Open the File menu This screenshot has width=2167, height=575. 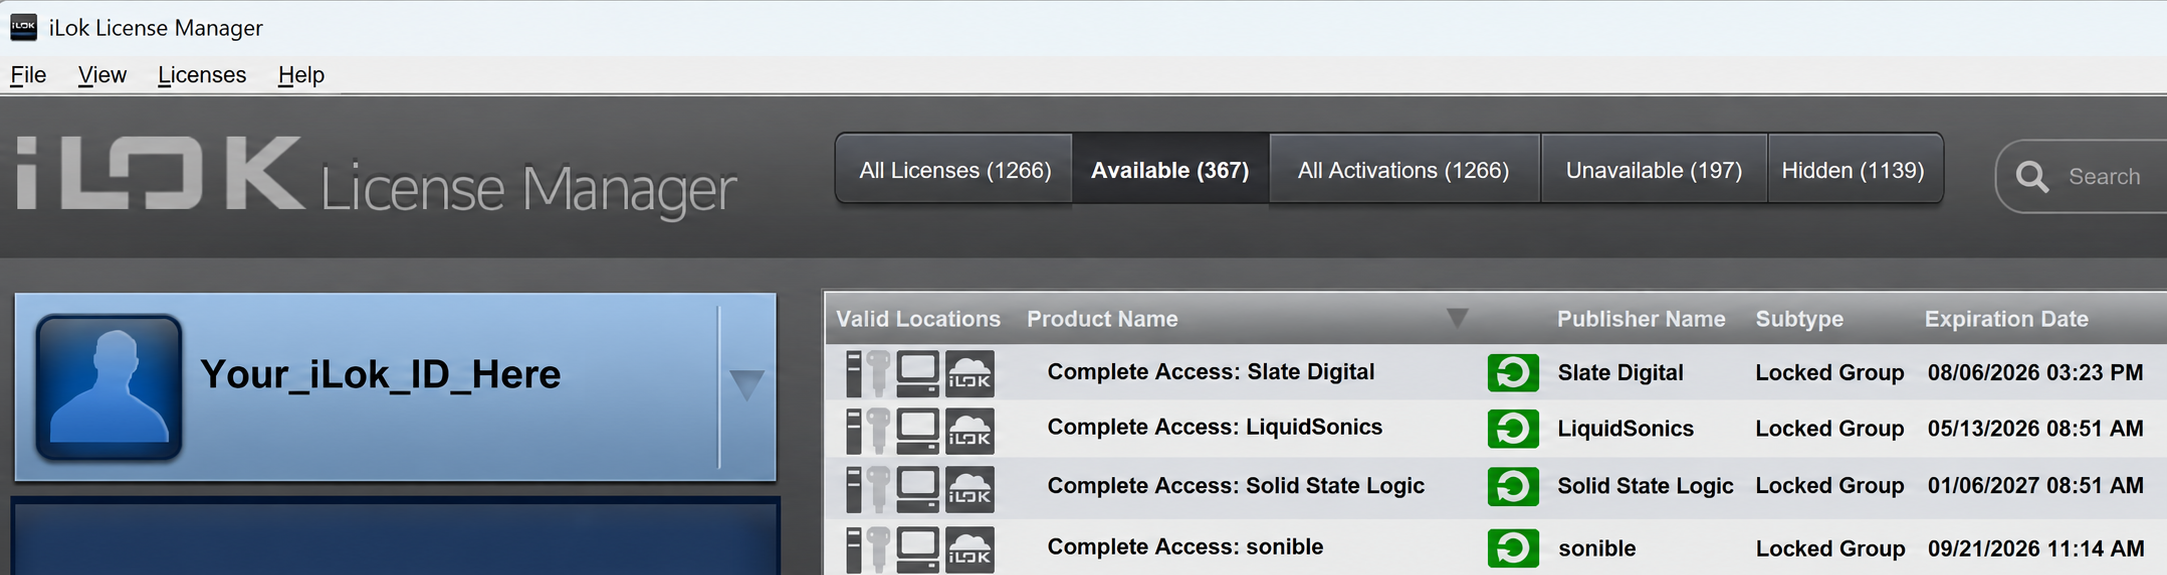coord(28,75)
